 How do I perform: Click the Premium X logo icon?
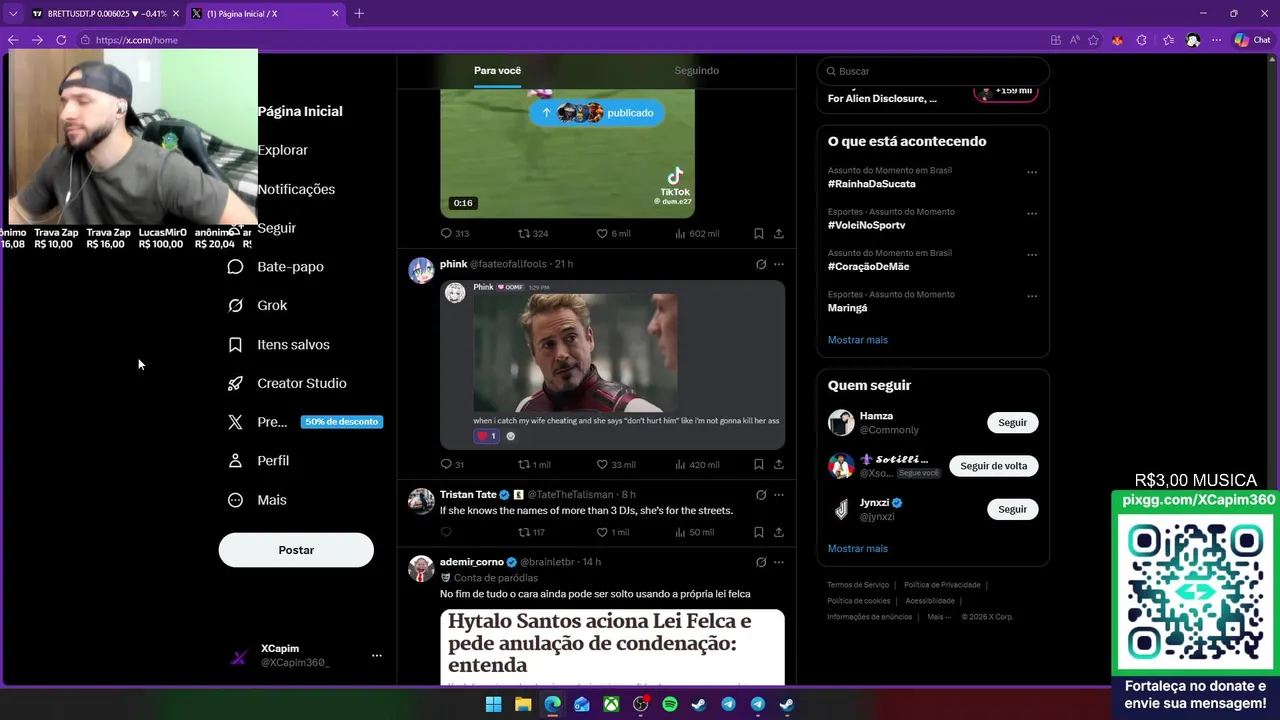pos(235,422)
